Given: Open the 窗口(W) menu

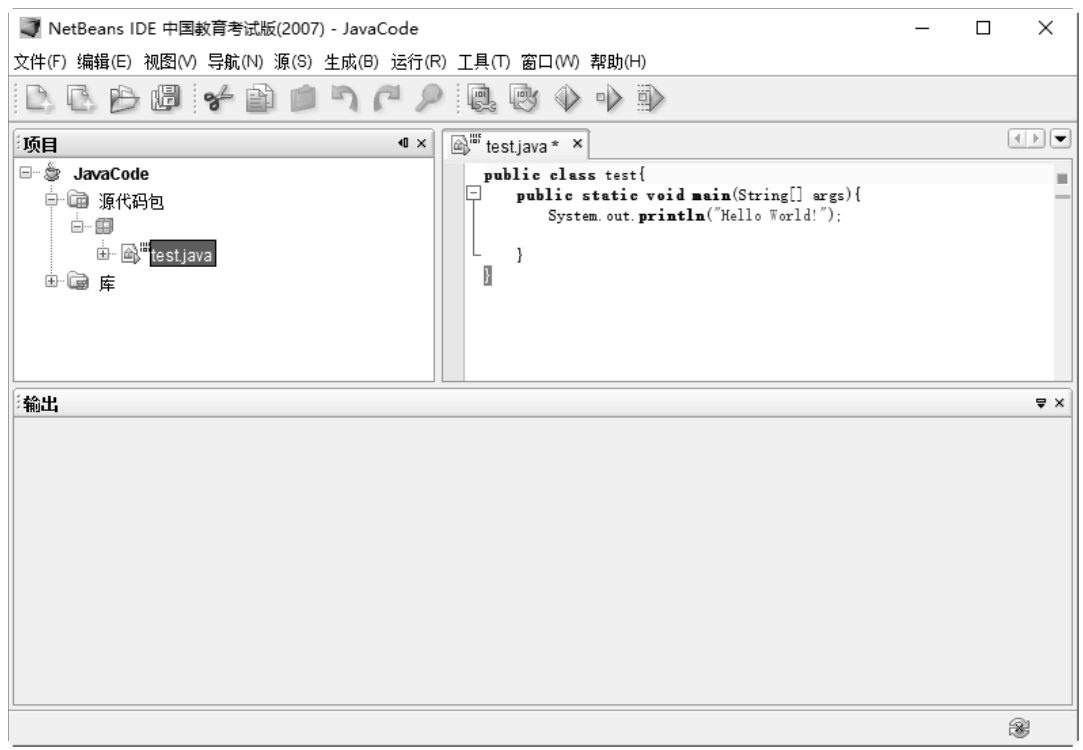Looking at the screenshot, I should click(550, 62).
